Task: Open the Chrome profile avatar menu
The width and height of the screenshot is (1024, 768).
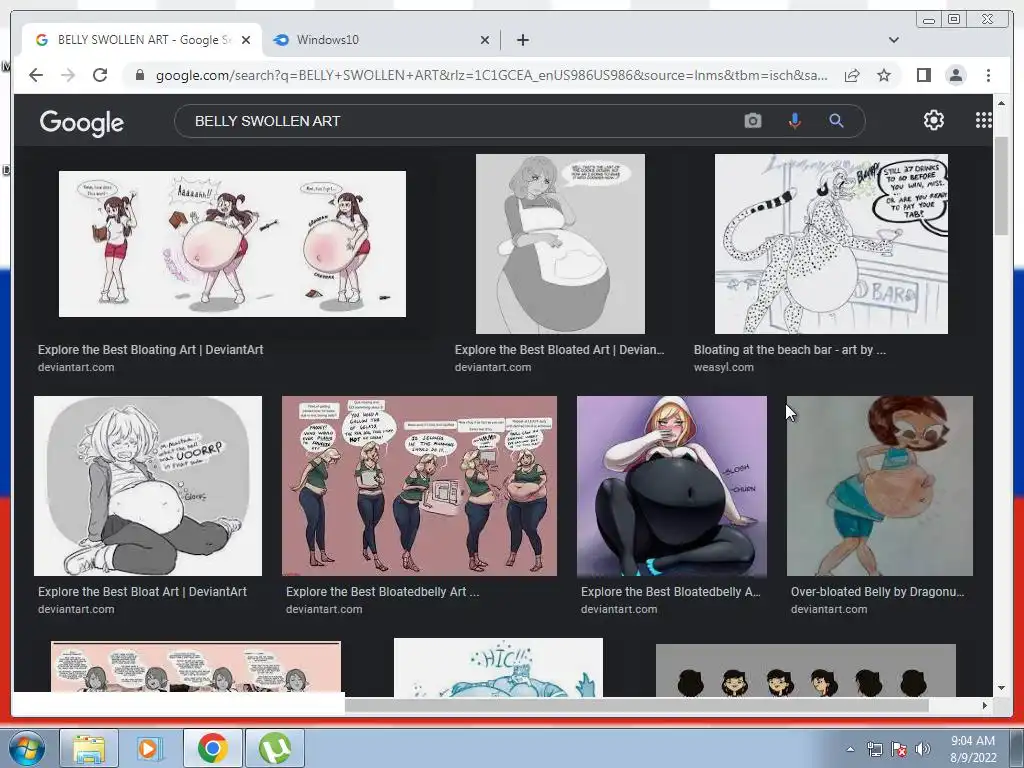Action: tap(955, 75)
